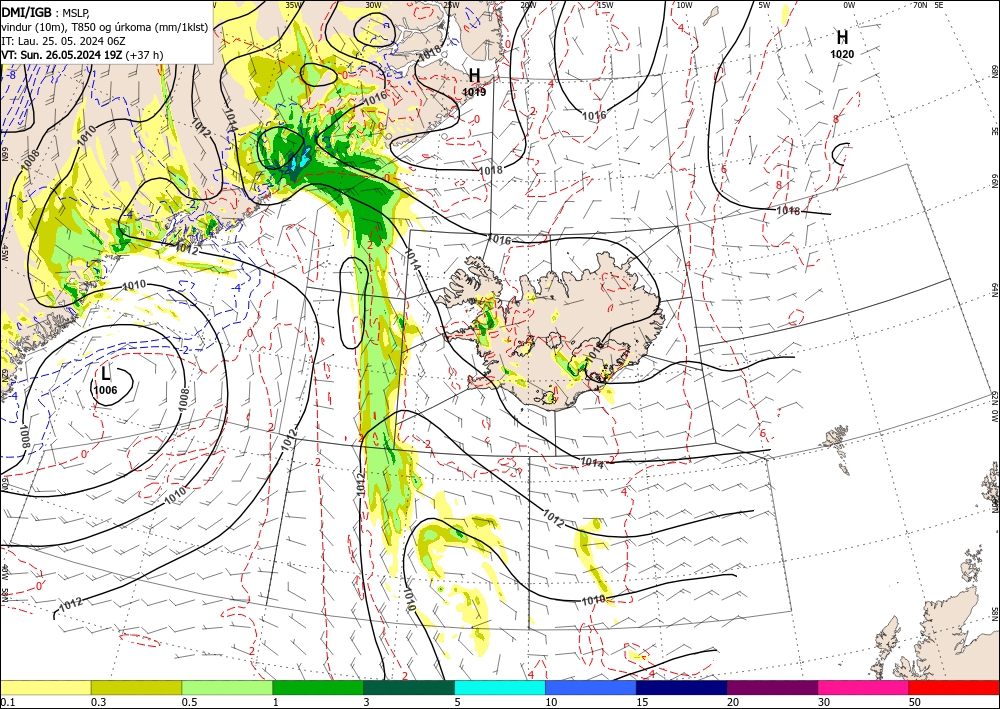Click the '70N' latitude label
This screenshot has width=1000, height=709.
pyautogui.click(x=920, y=5)
